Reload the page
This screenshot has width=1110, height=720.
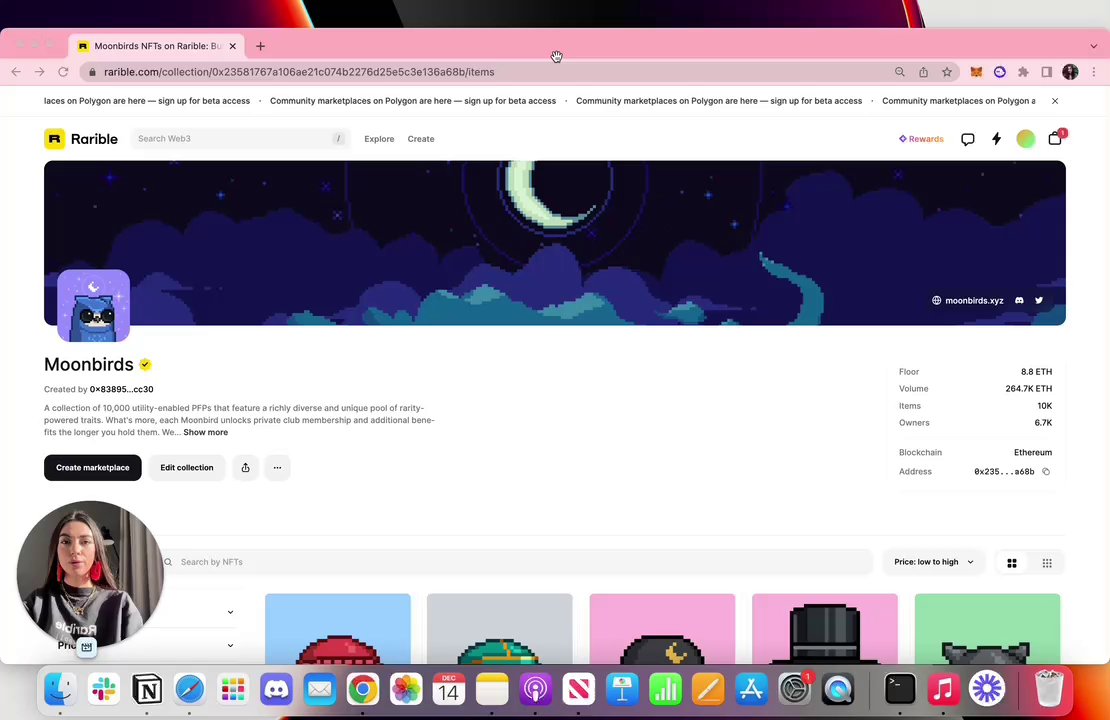click(63, 72)
